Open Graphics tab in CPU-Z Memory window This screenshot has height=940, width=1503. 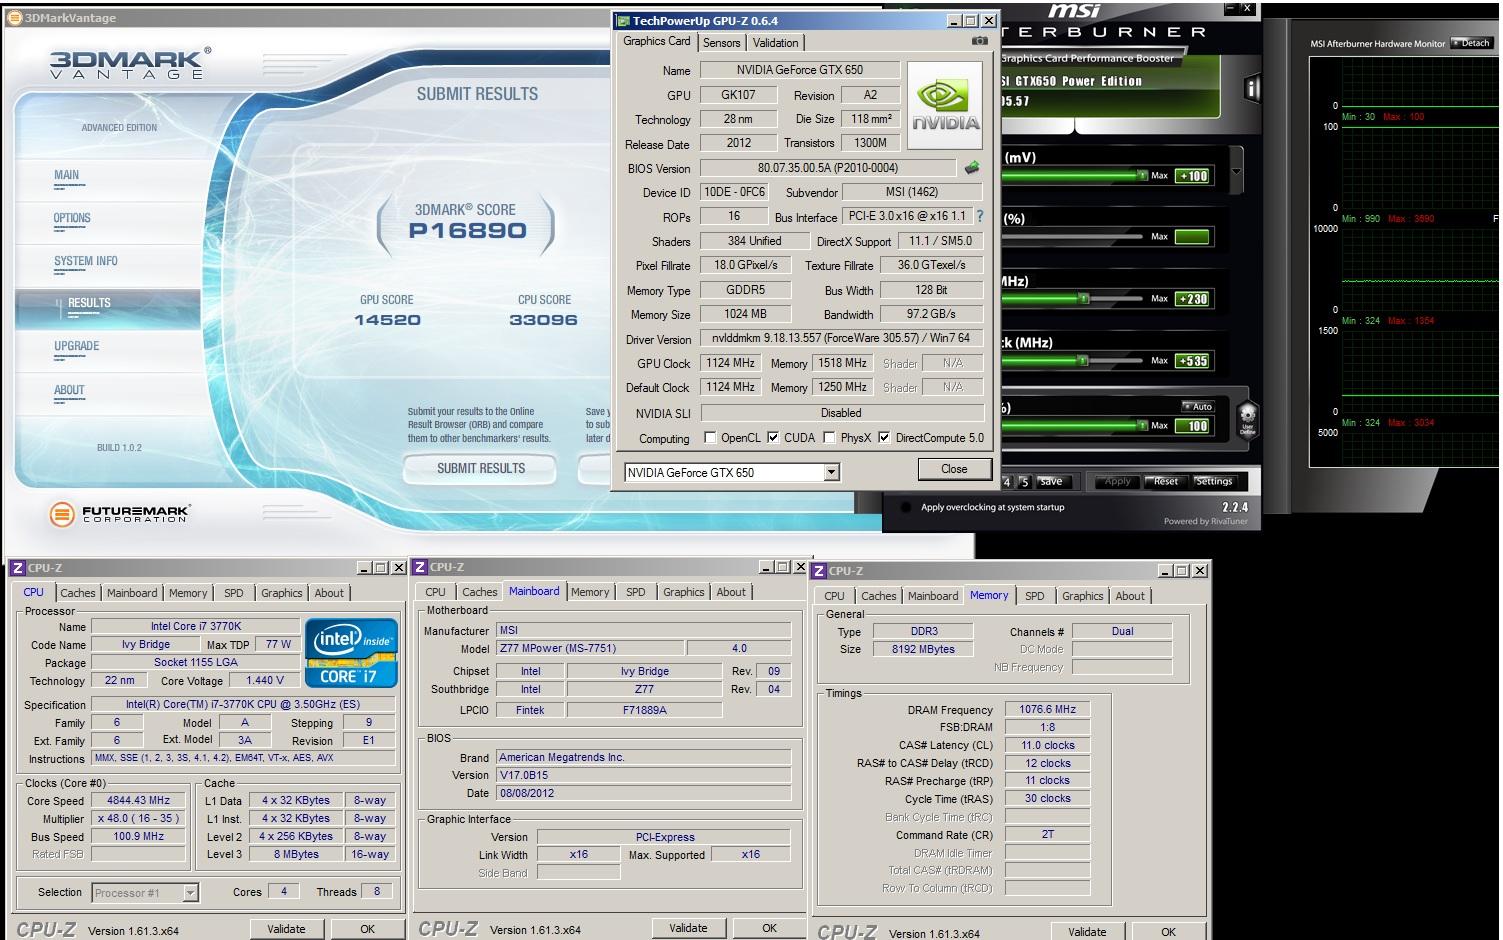coord(1083,596)
